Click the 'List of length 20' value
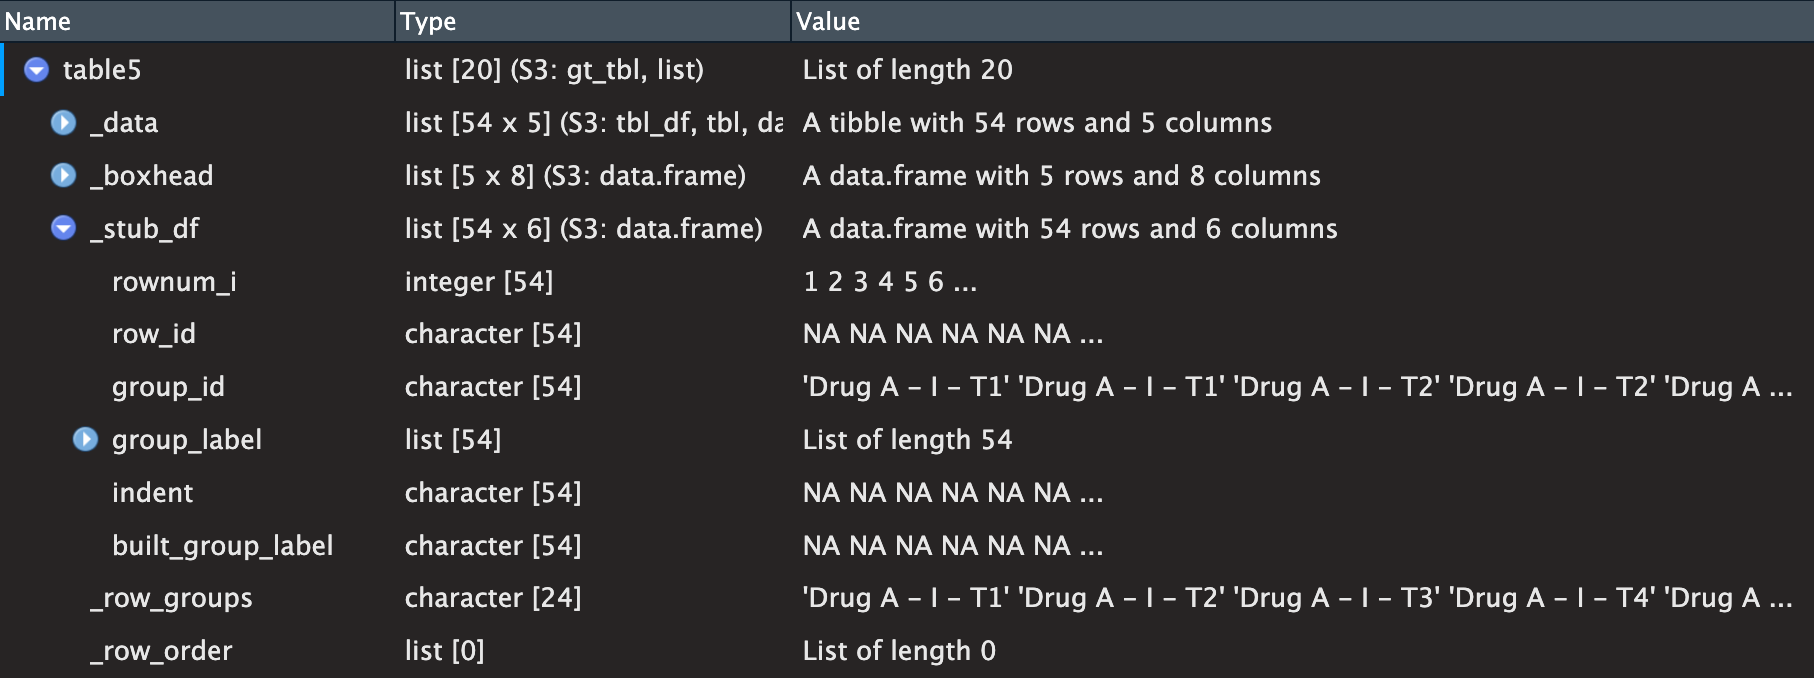 908,70
